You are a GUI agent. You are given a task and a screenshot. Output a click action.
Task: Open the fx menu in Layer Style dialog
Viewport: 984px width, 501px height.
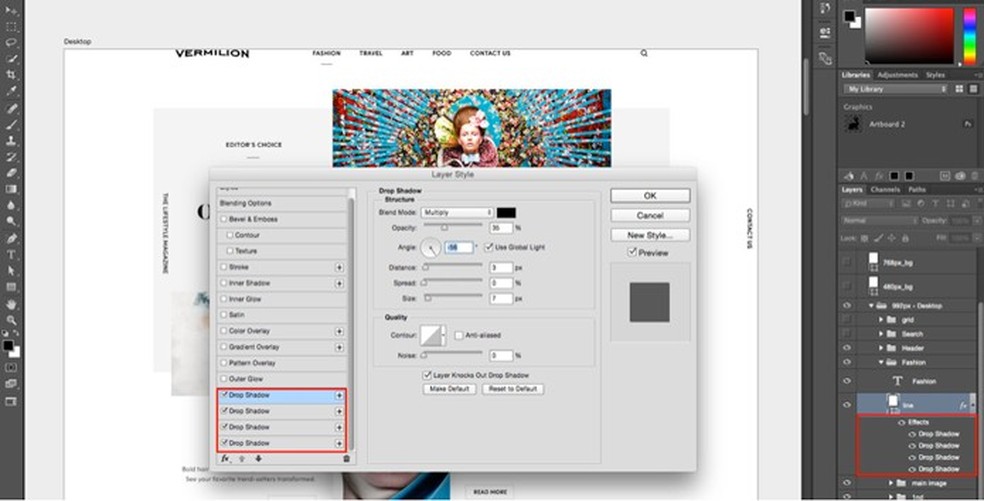(x=225, y=459)
